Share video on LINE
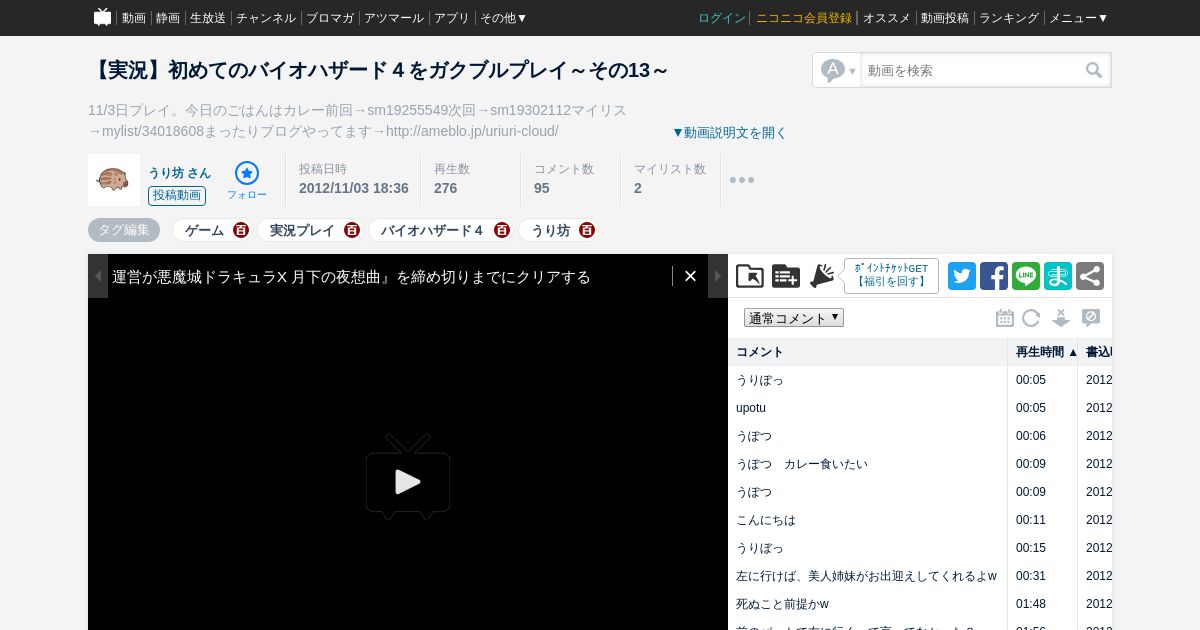Screen dimensions: 1200x630 click(1026, 276)
